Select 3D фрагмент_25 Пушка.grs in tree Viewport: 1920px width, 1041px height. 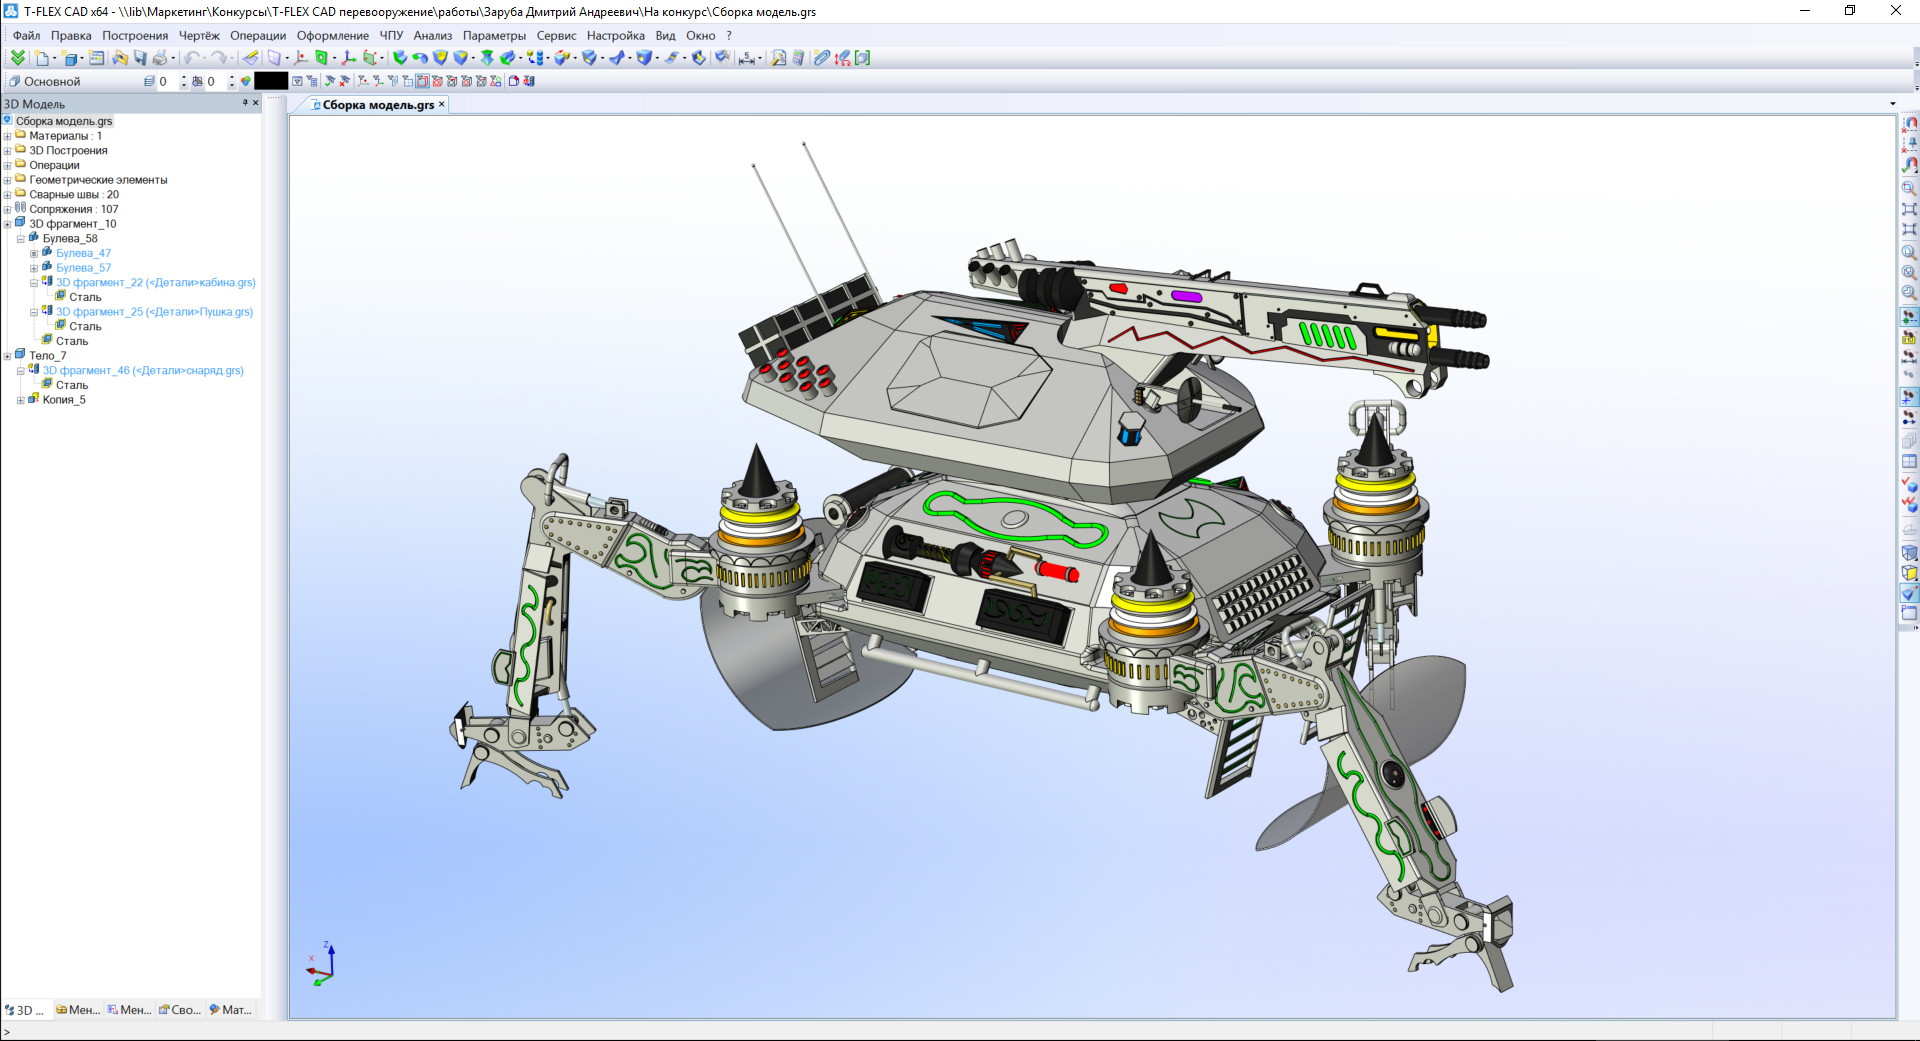[x=153, y=312]
